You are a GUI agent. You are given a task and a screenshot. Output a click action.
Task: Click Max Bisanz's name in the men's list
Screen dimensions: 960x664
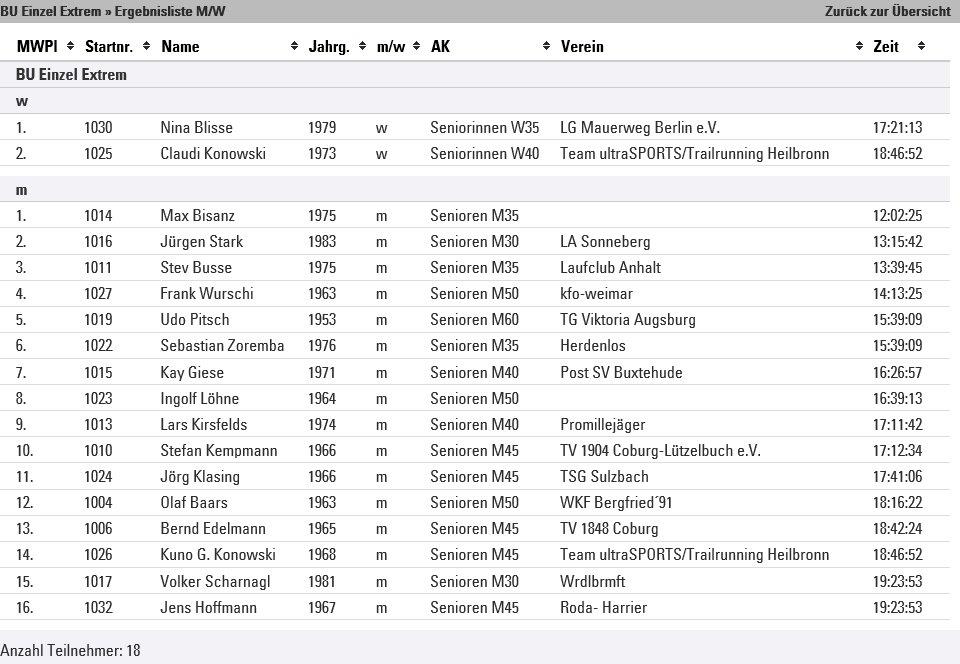pos(195,216)
